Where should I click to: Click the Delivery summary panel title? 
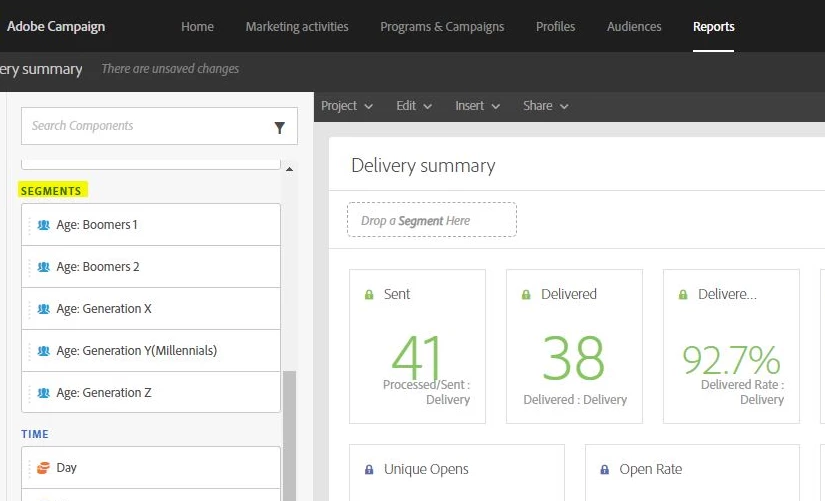[423, 166]
